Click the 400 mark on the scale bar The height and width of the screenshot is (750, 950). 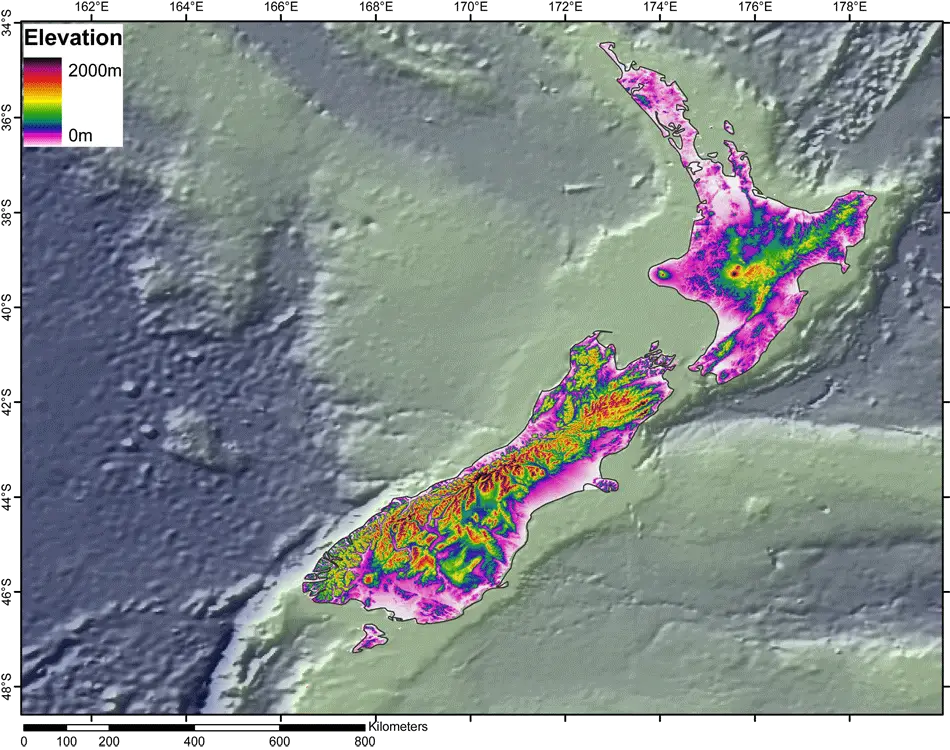[194, 742]
